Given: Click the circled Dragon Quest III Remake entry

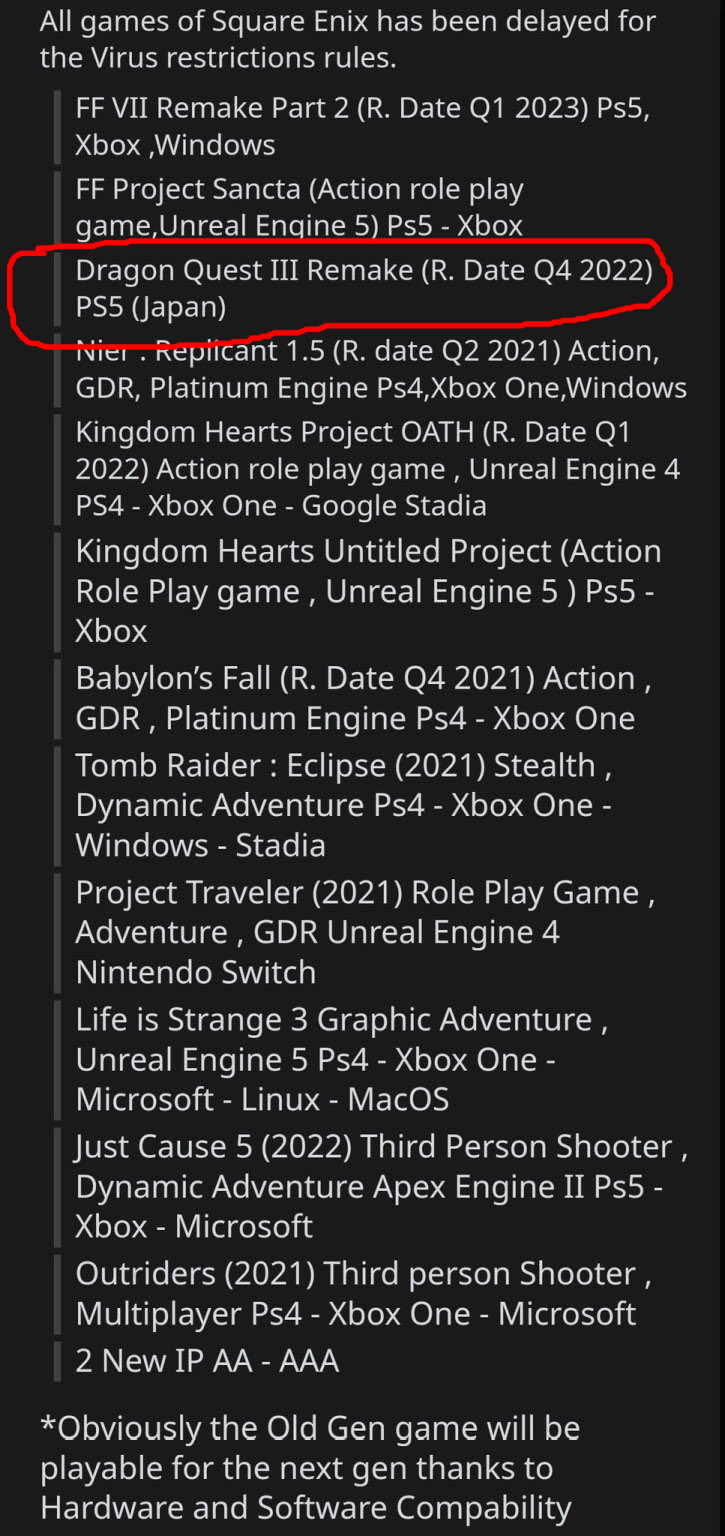Looking at the screenshot, I should 364,288.
